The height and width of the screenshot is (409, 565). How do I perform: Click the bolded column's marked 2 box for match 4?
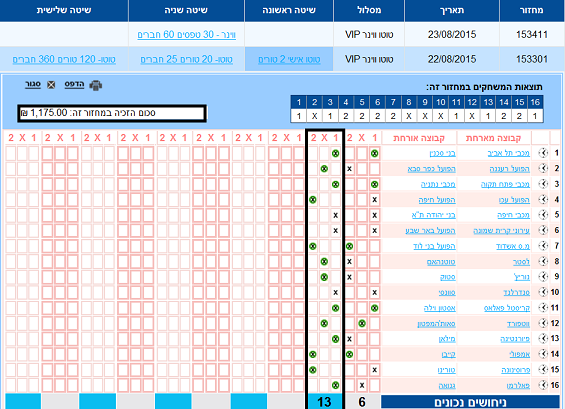click(313, 200)
